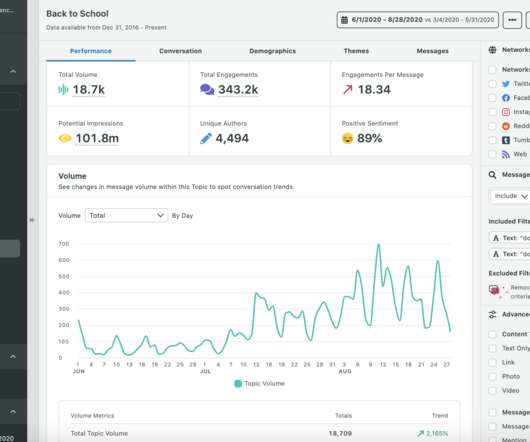Open the three-dots more options menu

tap(512, 20)
